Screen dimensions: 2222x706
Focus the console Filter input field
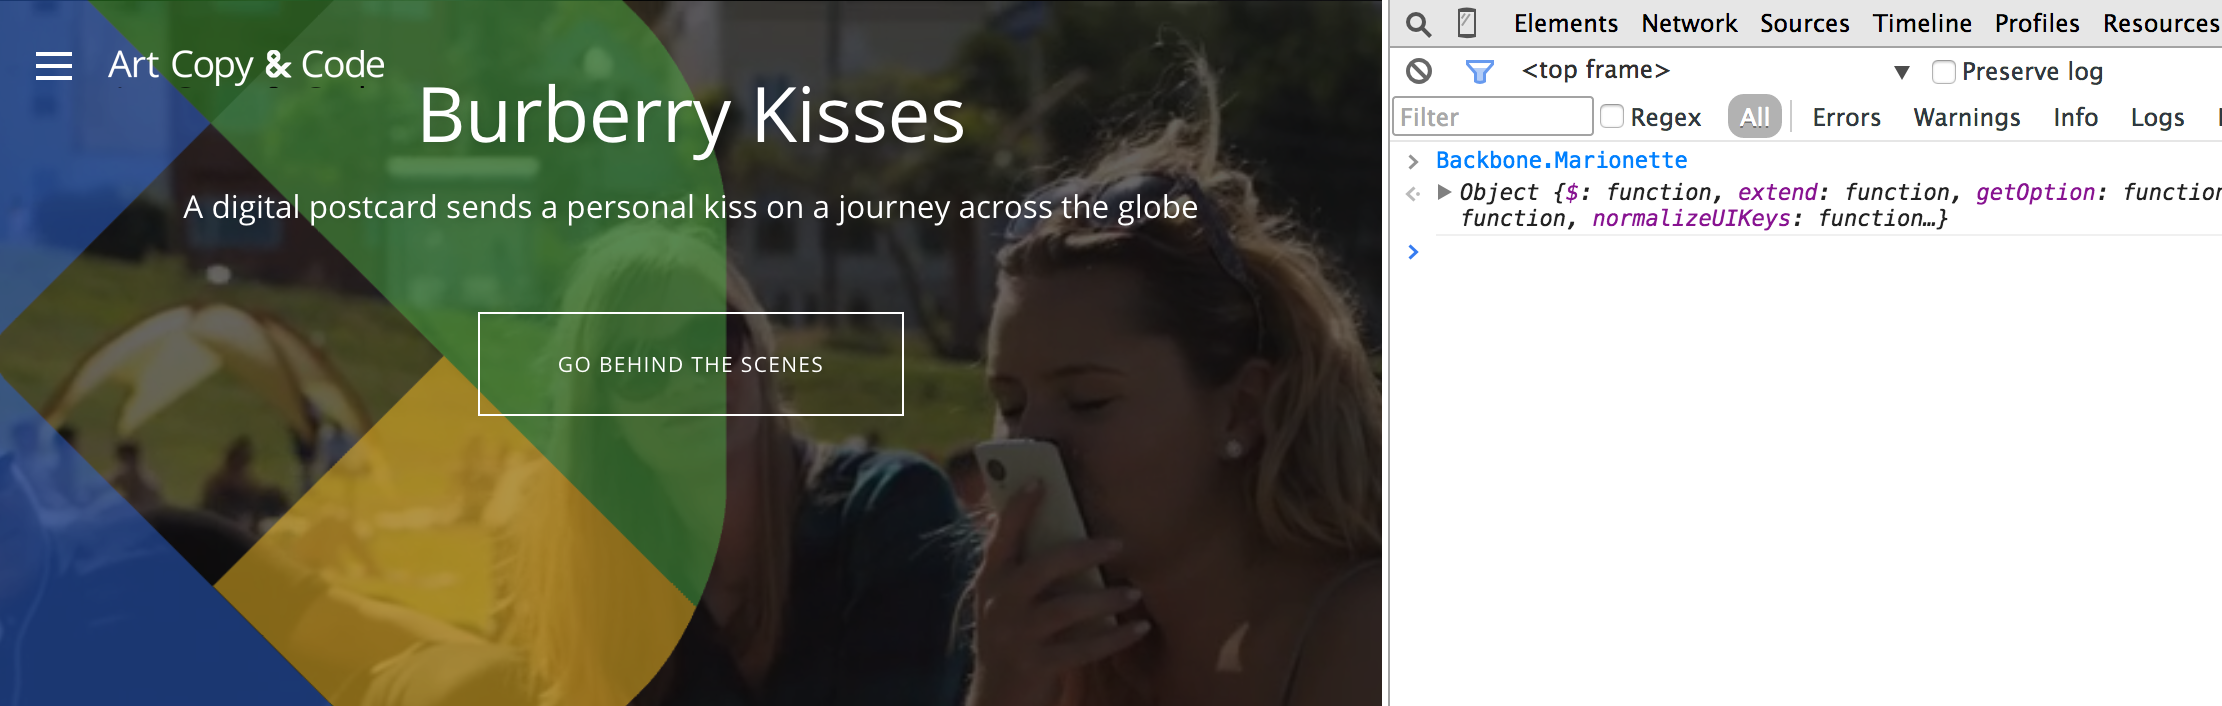pyautogui.click(x=1492, y=117)
